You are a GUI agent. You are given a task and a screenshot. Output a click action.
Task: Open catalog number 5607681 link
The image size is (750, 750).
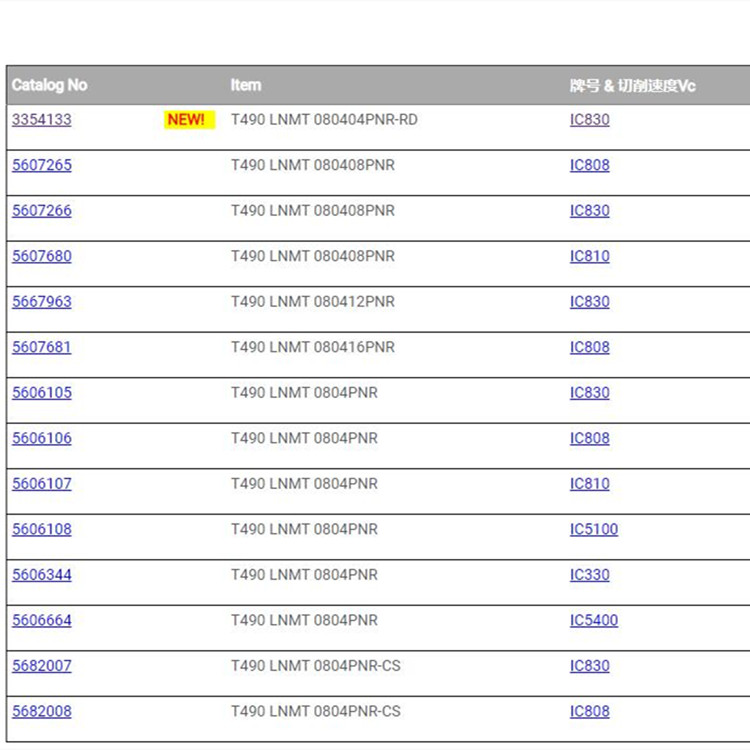[42, 347]
